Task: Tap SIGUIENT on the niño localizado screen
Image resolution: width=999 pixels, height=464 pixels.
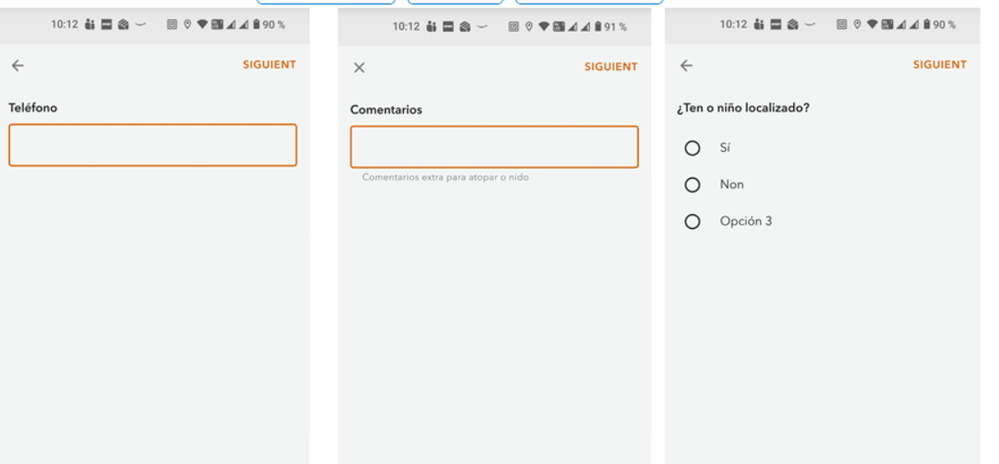Action: pos(940,64)
